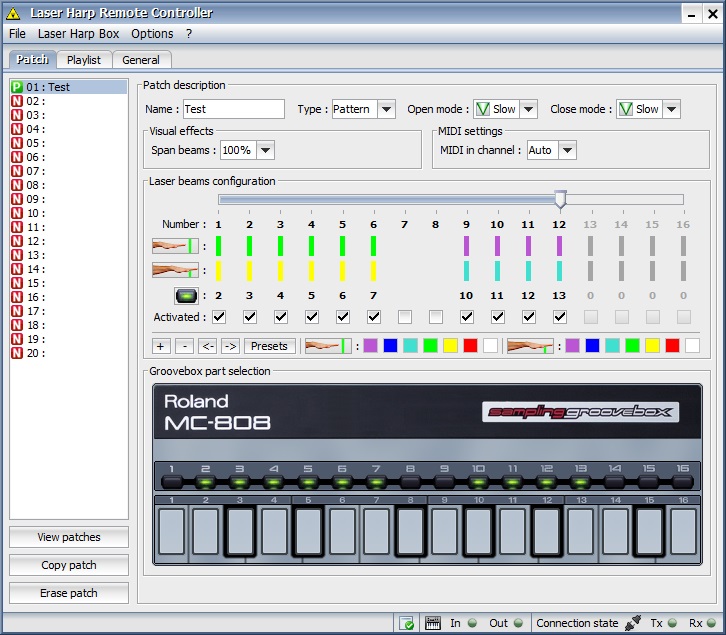Switch to the General tab
This screenshot has height=635, width=726.
coord(141,60)
